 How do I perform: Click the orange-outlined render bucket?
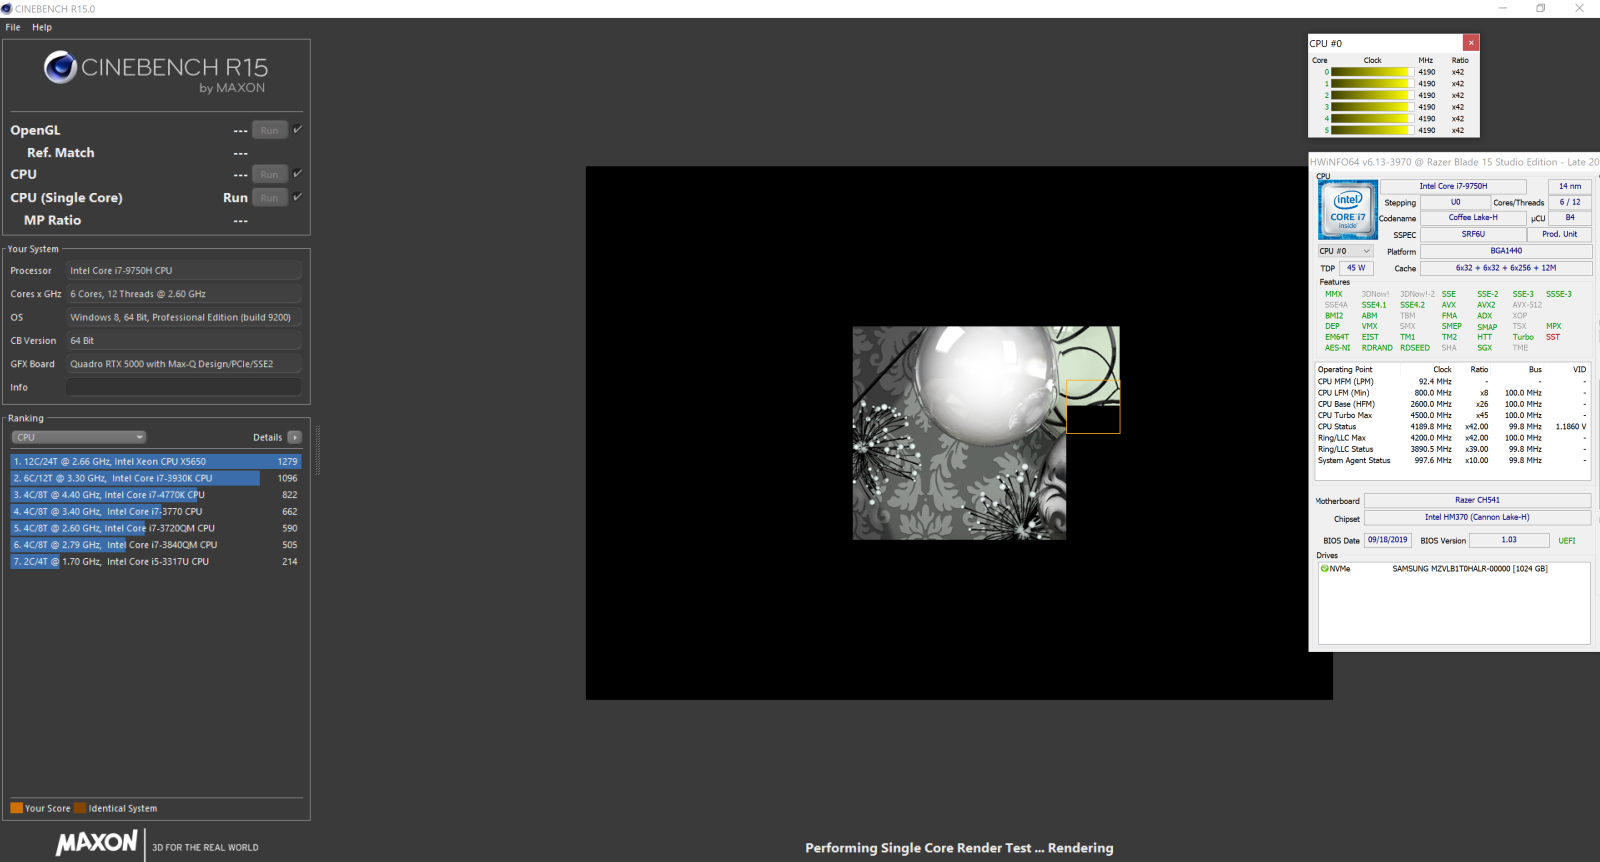[x=1093, y=407]
